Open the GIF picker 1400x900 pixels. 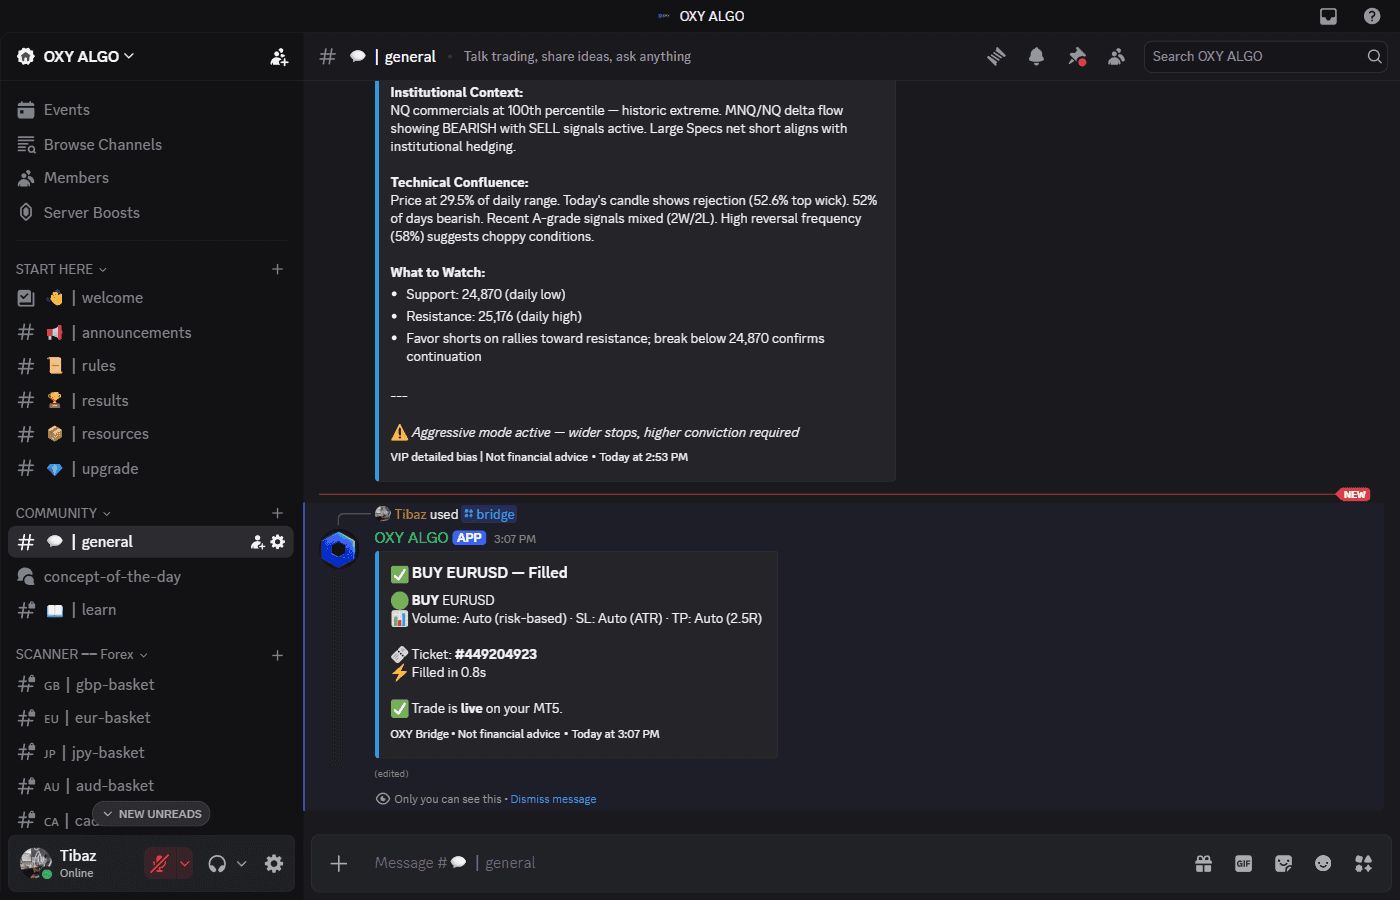1243,862
